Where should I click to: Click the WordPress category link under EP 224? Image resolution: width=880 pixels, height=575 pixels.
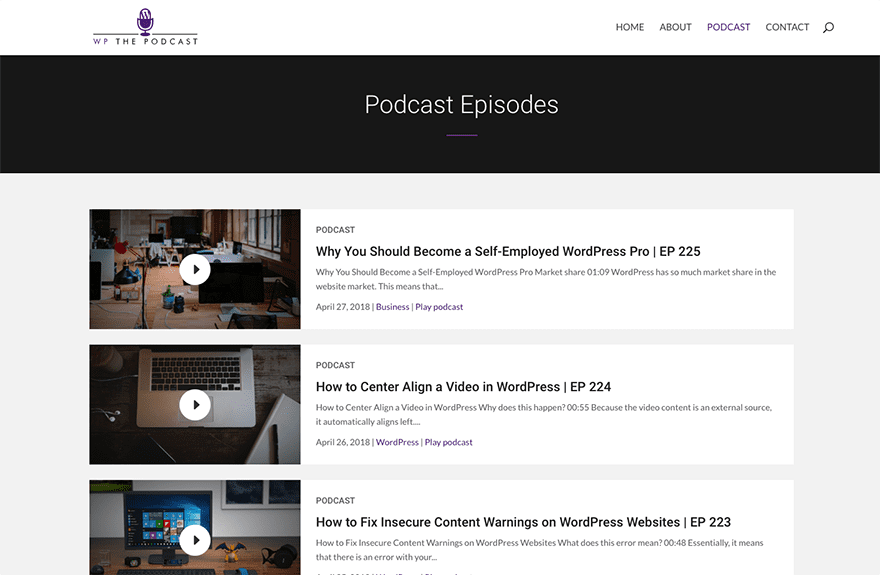coord(397,442)
